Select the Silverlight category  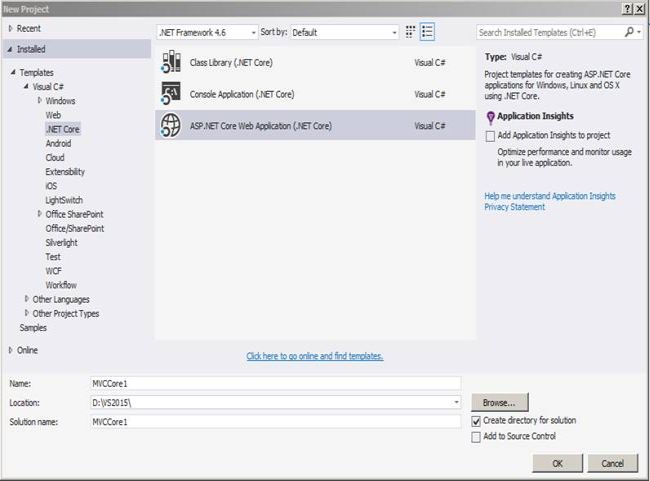click(x=61, y=243)
